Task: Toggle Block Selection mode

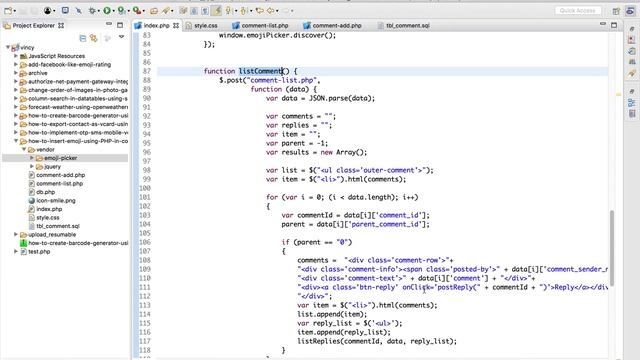Action: (x=194, y=11)
